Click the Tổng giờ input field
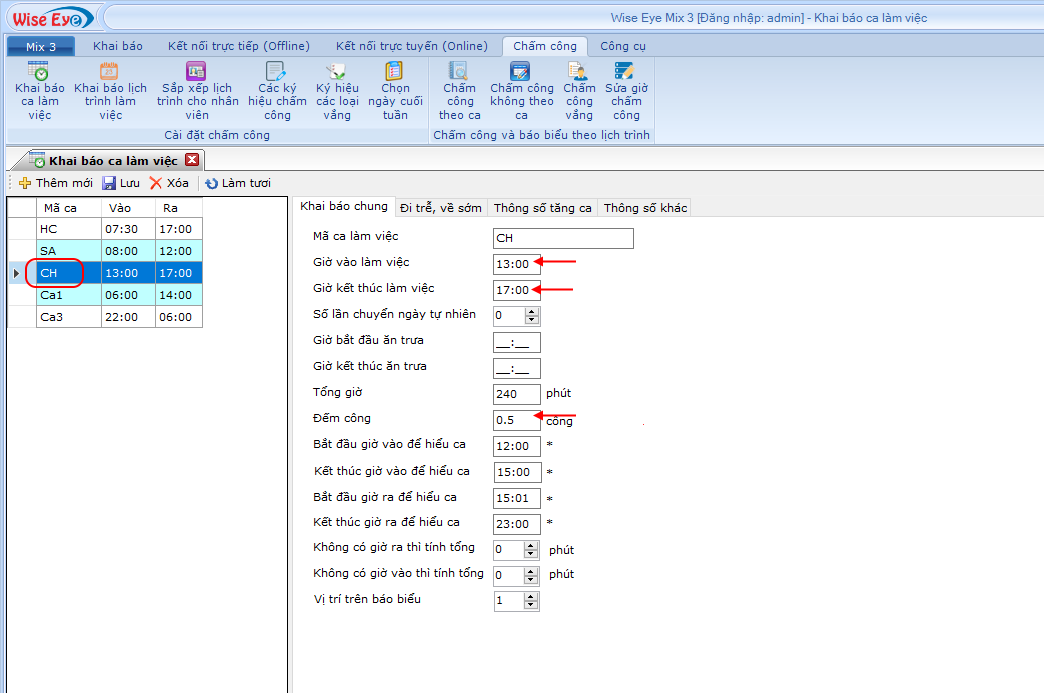The image size is (1044, 693). pyautogui.click(x=516, y=394)
